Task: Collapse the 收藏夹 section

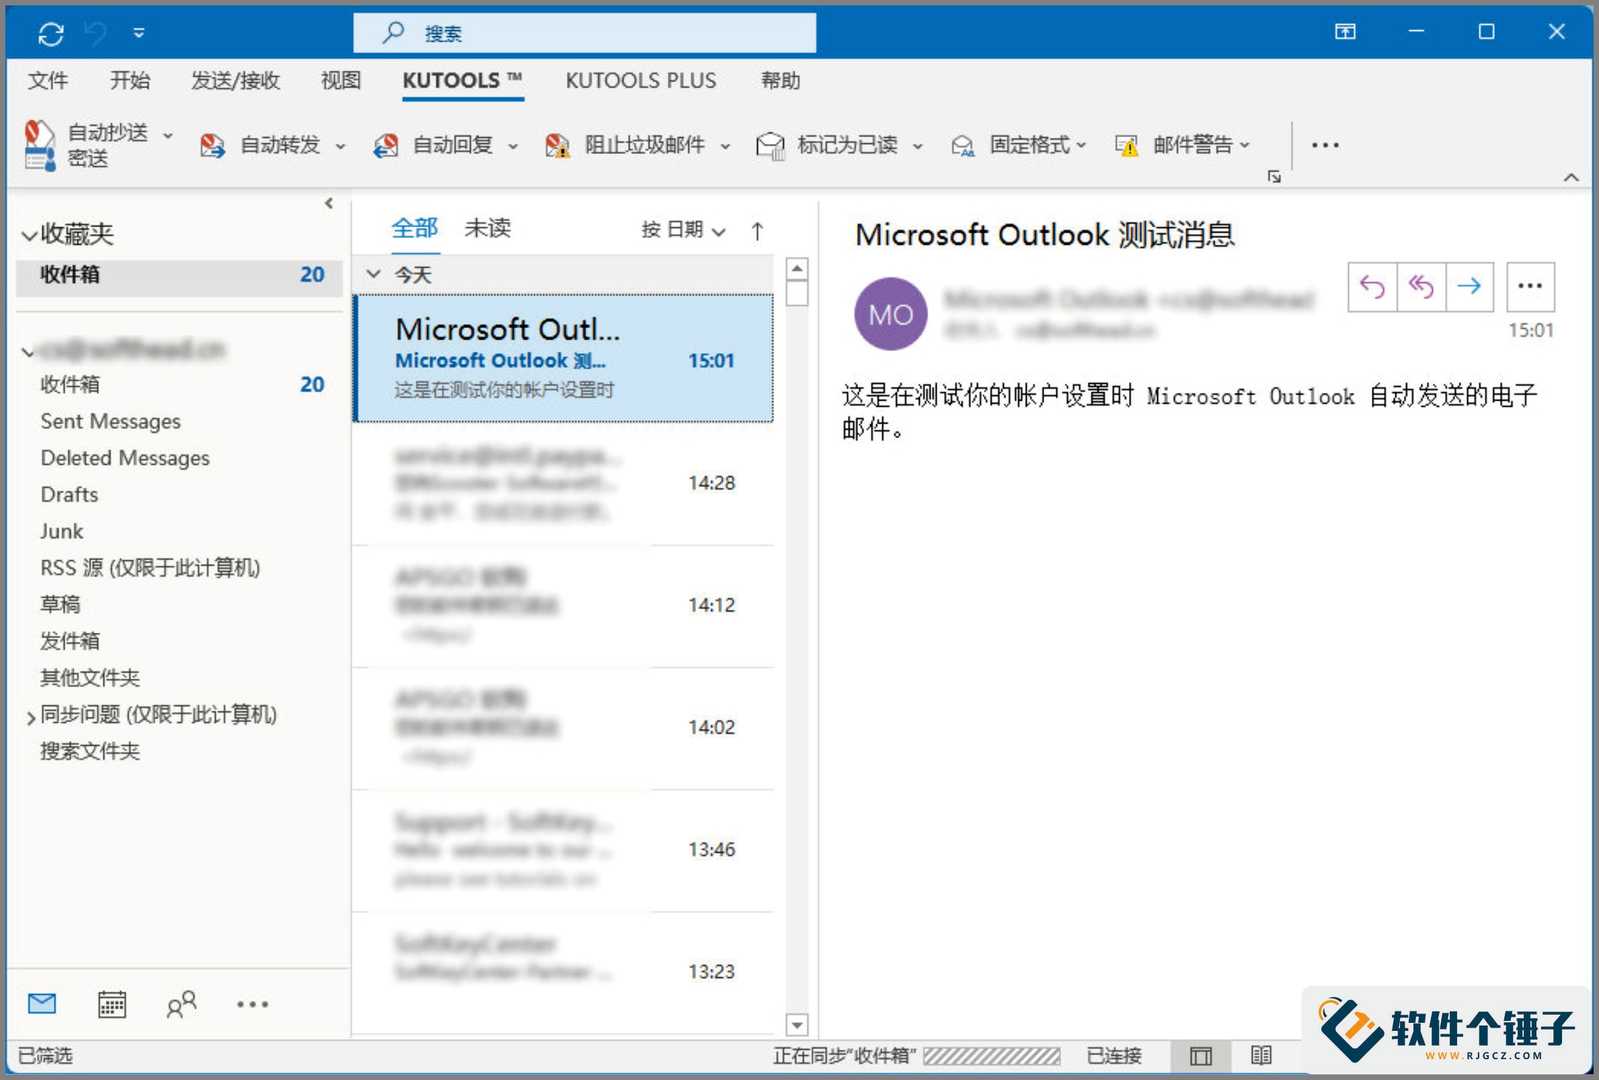Action: 29,236
